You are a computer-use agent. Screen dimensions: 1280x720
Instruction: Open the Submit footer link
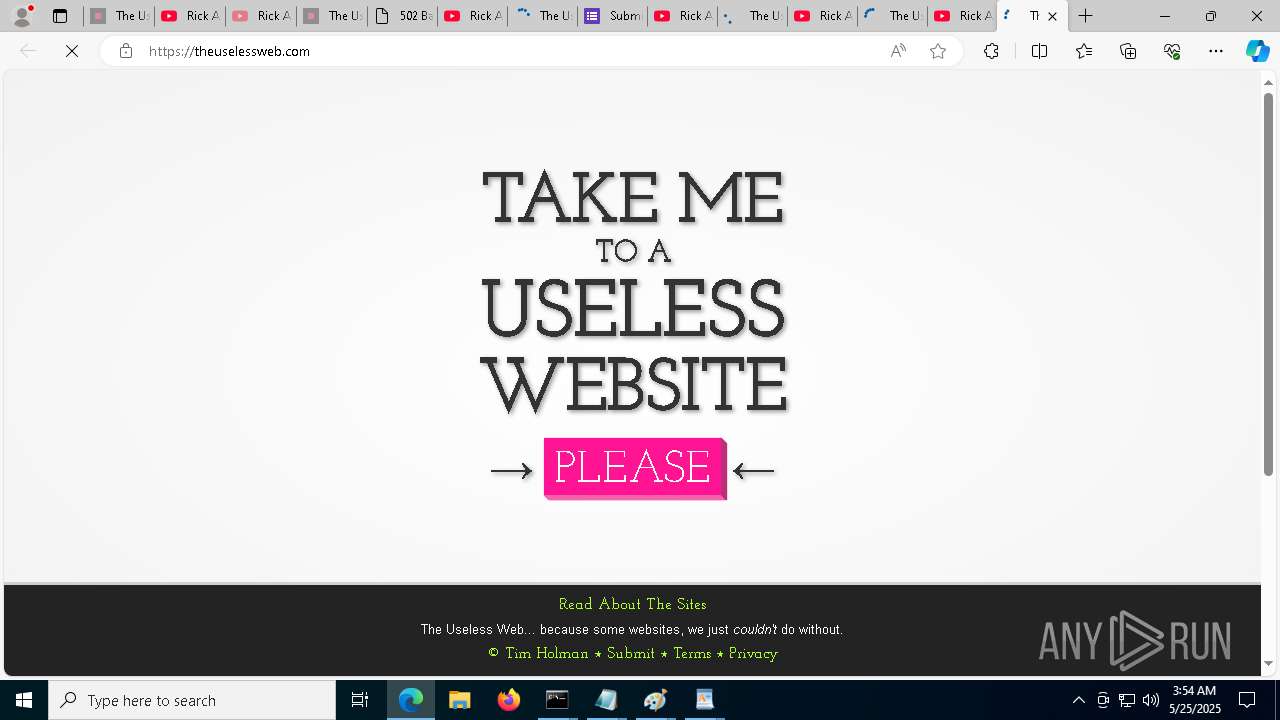(631, 653)
